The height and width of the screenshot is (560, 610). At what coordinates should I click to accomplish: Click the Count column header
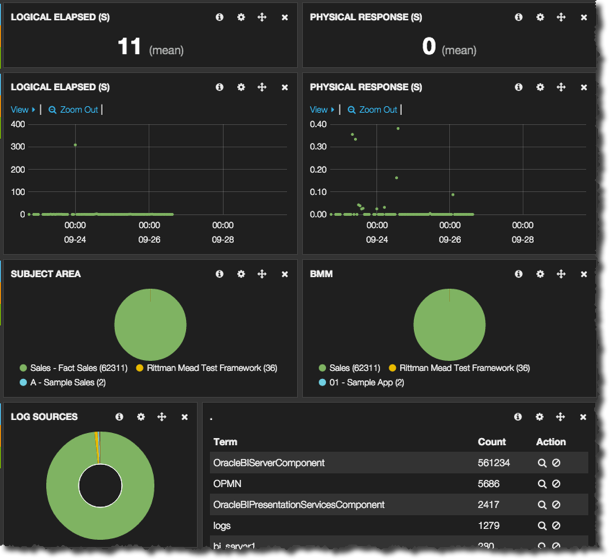[491, 442]
